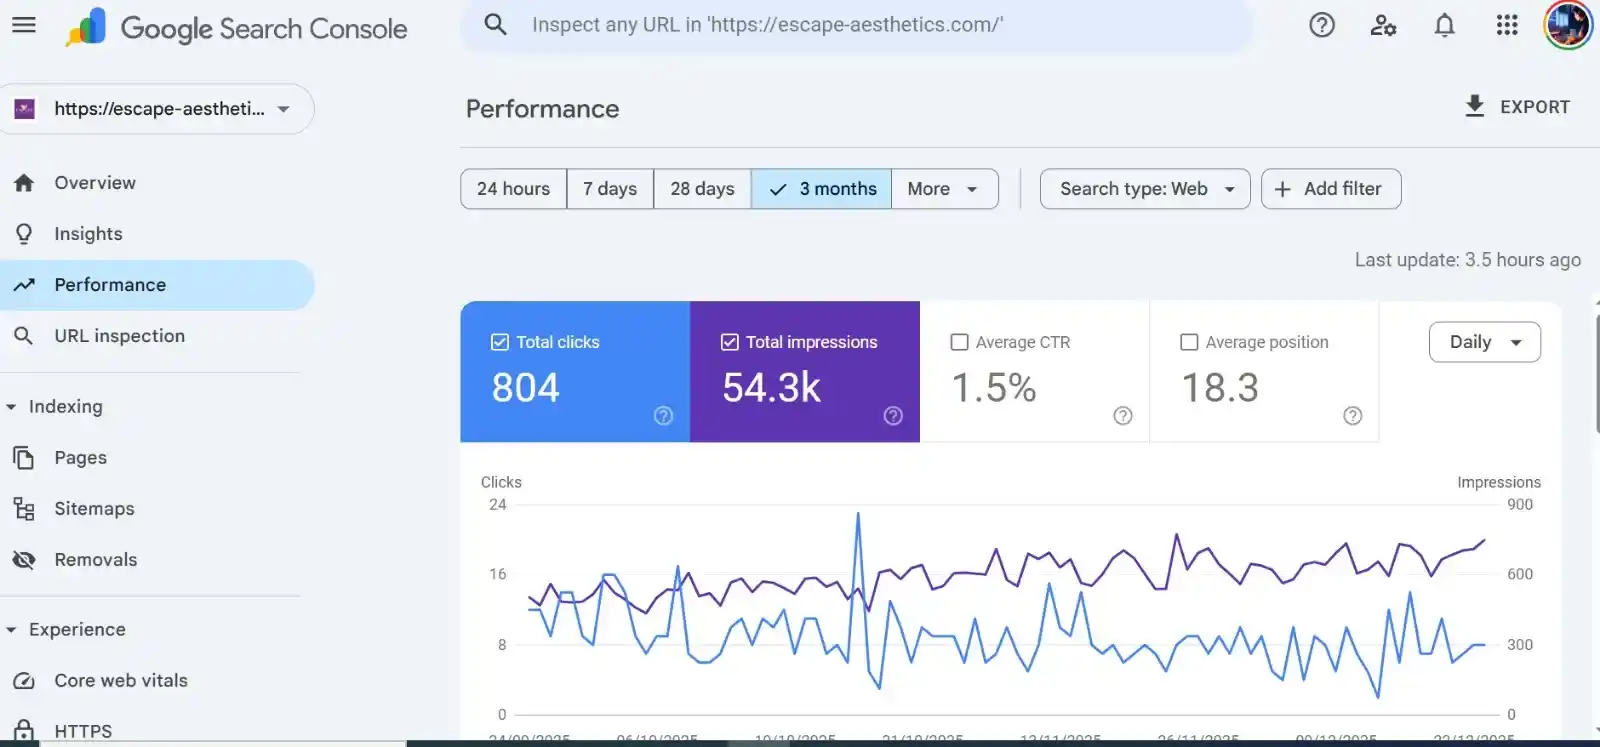The width and height of the screenshot is (1600, 747).
Task: Click the Google Search Console logo
Action: [x=236, y=28]
